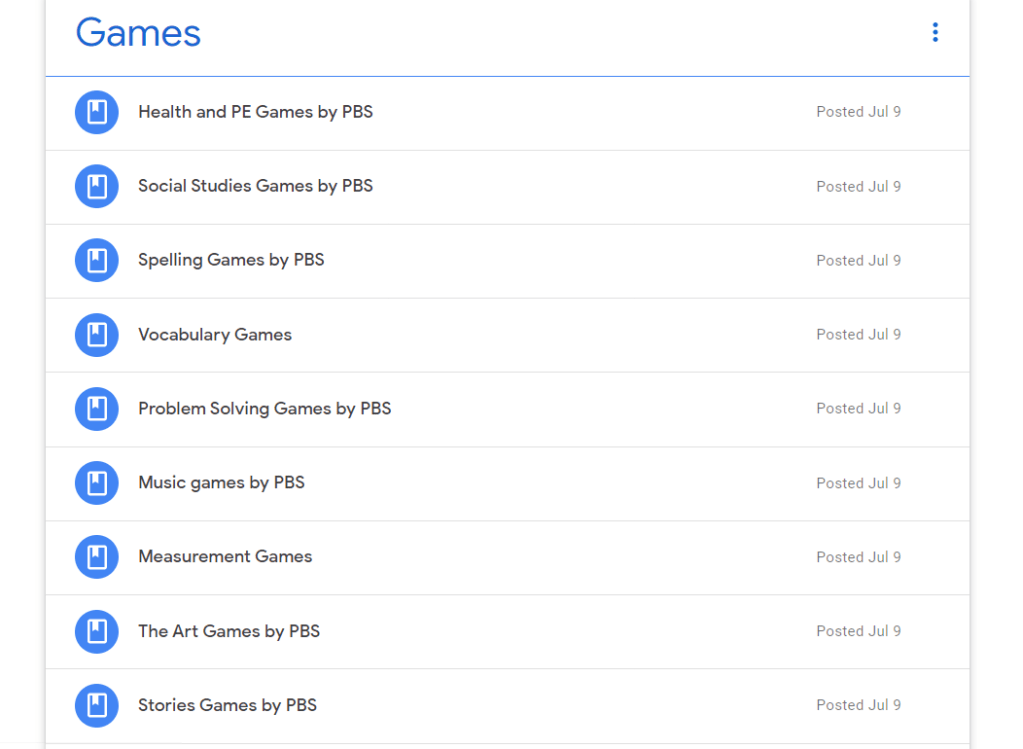Click The Art Games by PBS title

229,631
